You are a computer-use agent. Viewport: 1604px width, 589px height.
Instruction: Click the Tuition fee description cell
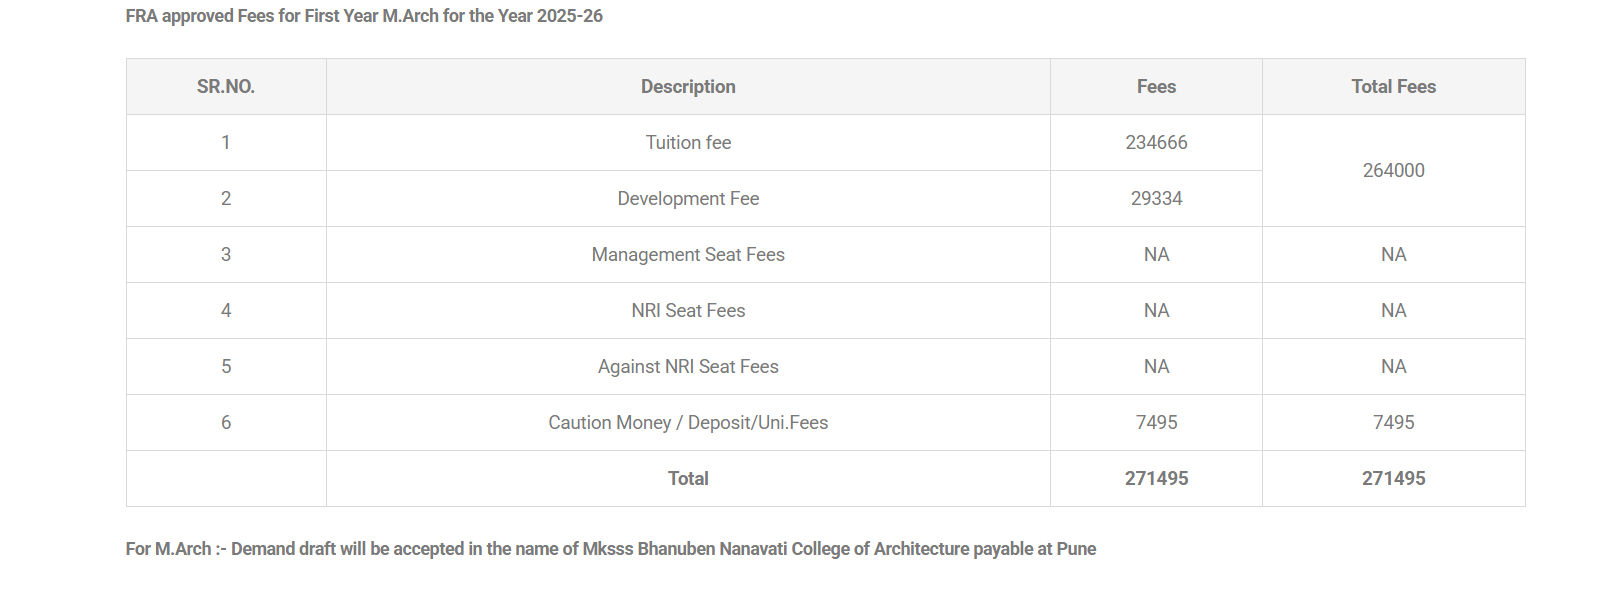tap(688, 143)
